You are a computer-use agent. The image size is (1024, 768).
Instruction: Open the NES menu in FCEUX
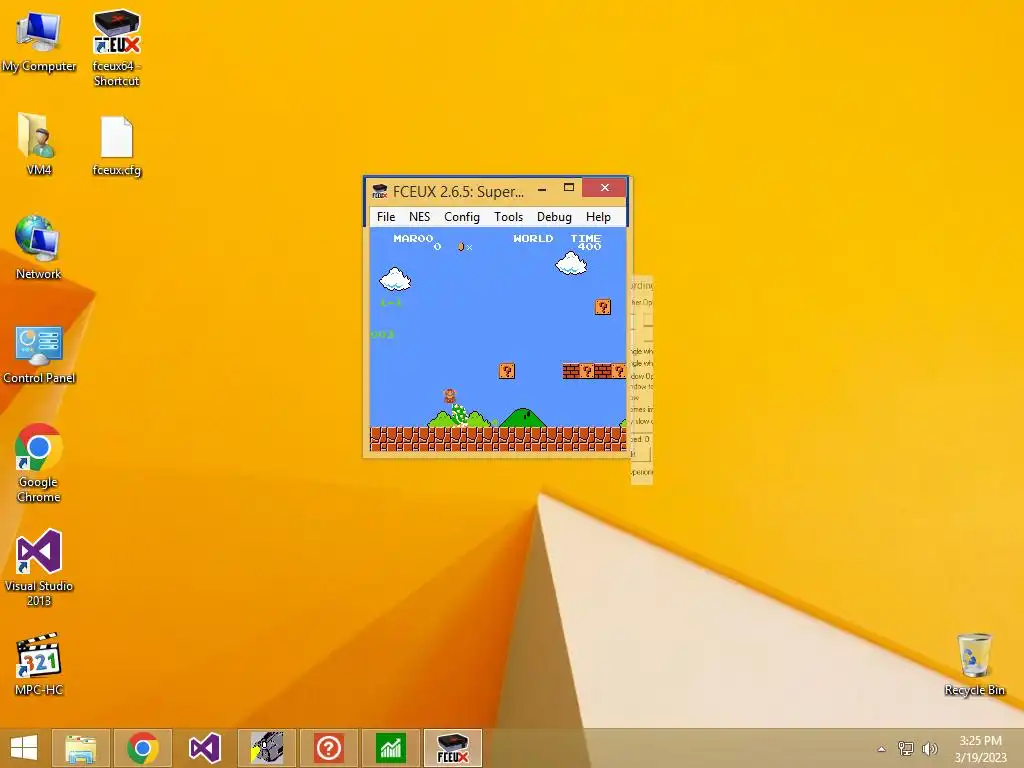point(419,217)
